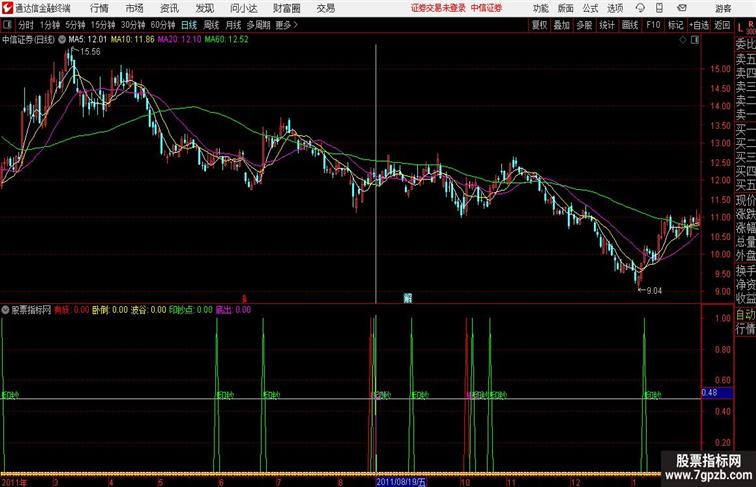756x487 pixels.
Task: Click the 底出 indicator value label
Action: tap(233, 310)
